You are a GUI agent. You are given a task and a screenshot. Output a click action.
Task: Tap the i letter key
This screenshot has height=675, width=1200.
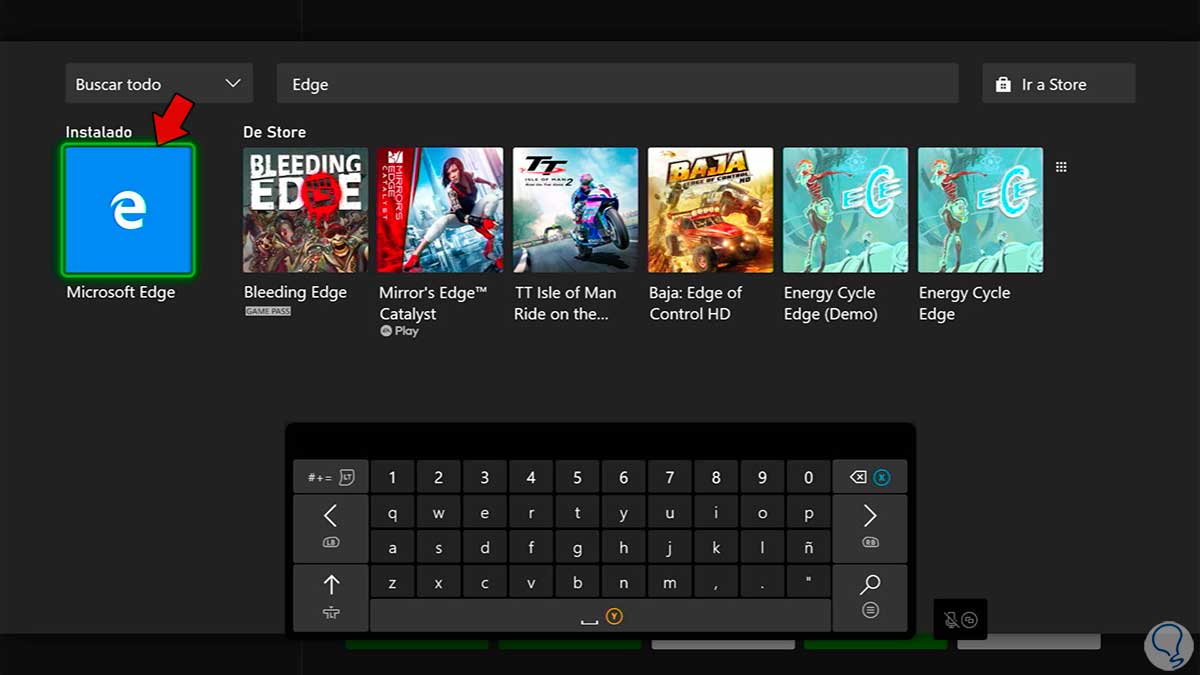pyautogui.click(x=716, y=513)
